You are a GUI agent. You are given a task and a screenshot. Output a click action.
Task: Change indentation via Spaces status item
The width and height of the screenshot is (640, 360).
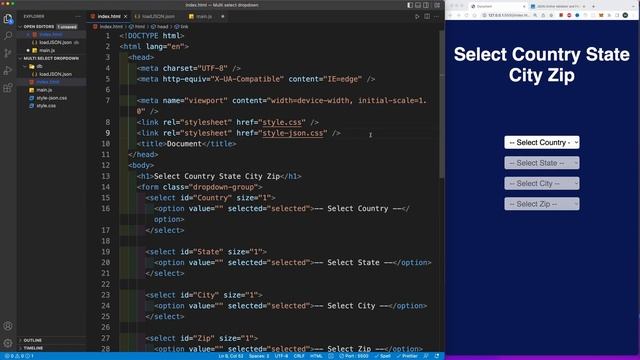click(x=259, y=356)
